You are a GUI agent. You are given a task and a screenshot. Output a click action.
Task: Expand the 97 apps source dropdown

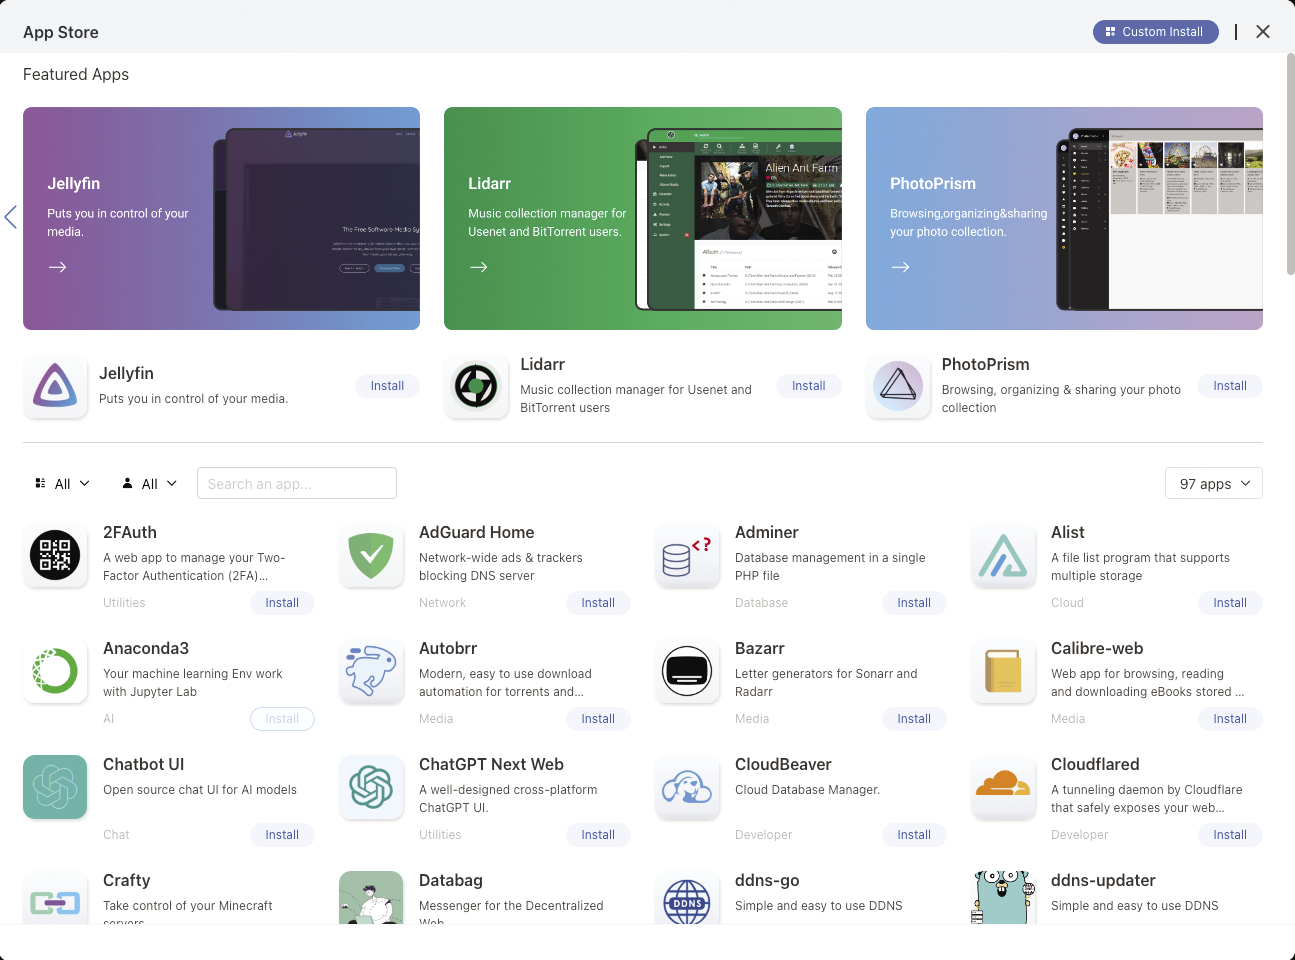1214,483
